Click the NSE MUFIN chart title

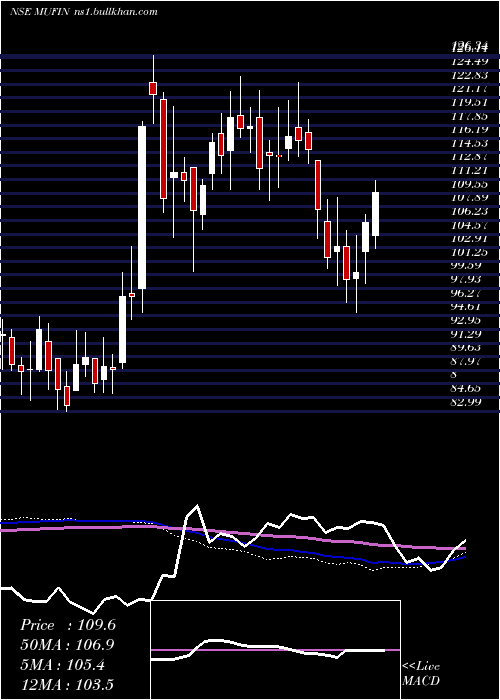pos(83,12)
